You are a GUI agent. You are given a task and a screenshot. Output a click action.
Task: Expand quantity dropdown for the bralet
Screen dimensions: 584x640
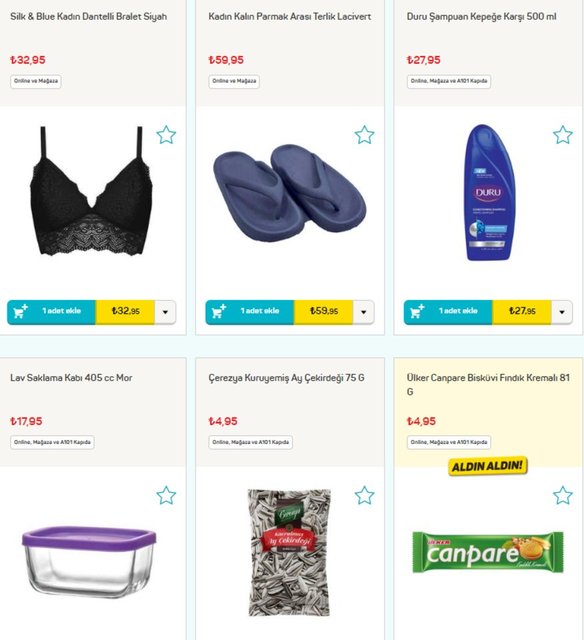(x=165, y=312)
